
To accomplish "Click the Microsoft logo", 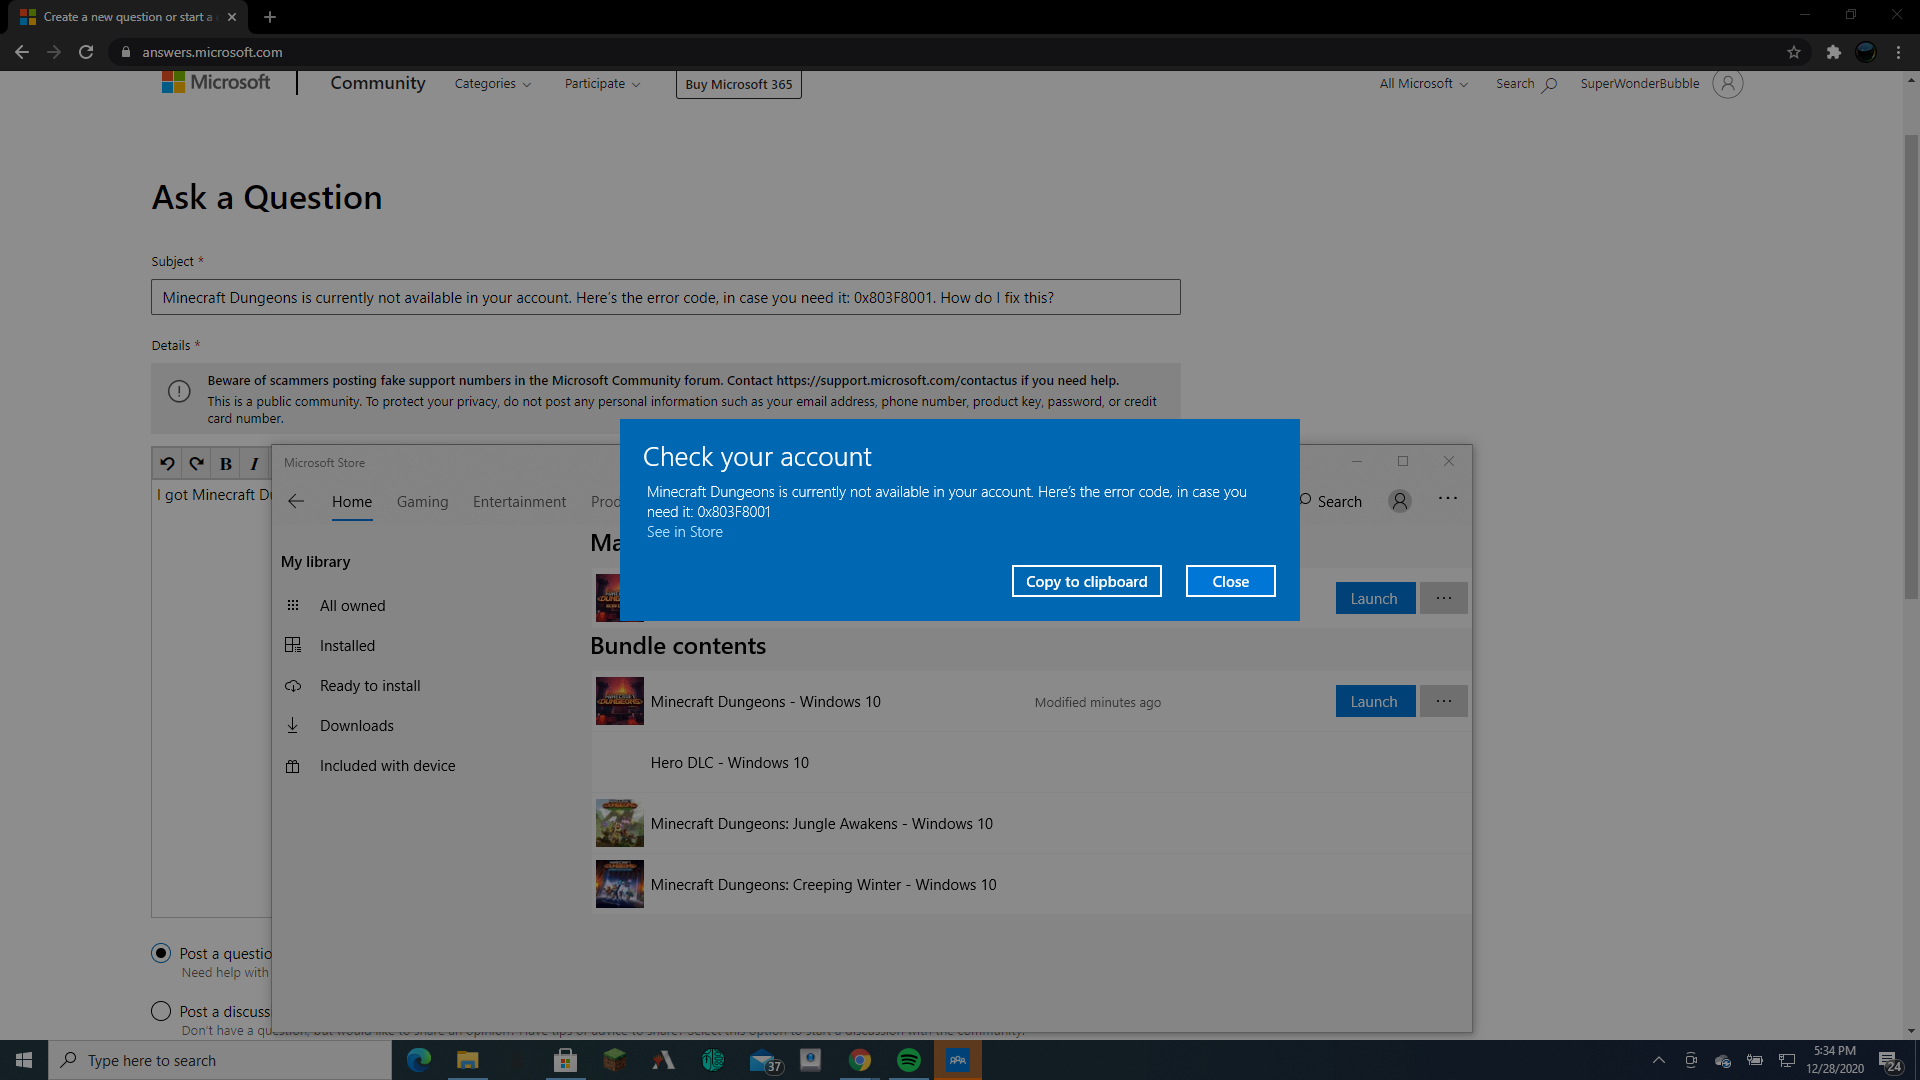I will coord(216,82).
